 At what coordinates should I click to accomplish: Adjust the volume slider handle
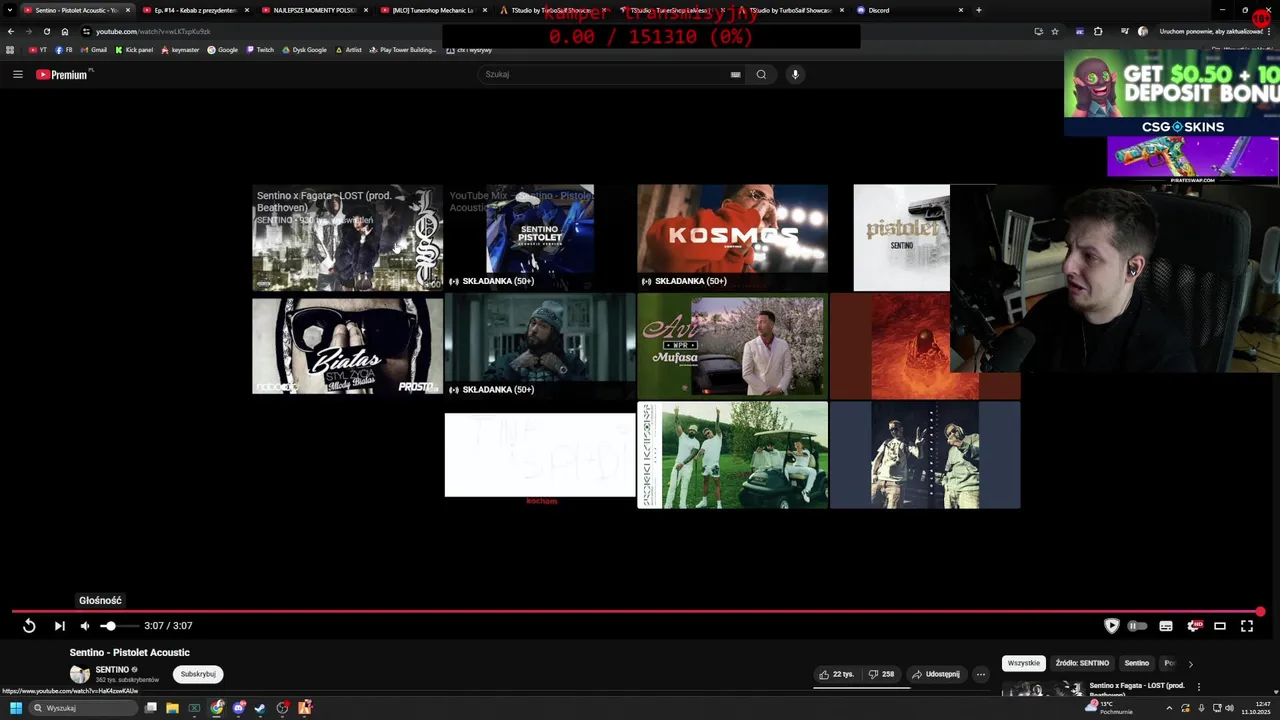(109, 626)
